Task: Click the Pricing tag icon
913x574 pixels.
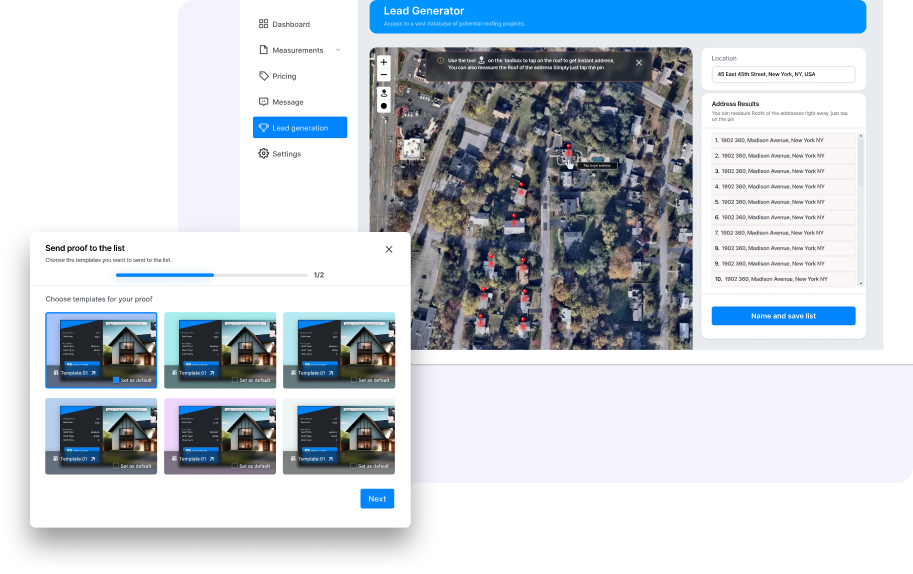Action: [x=263, y=76]
